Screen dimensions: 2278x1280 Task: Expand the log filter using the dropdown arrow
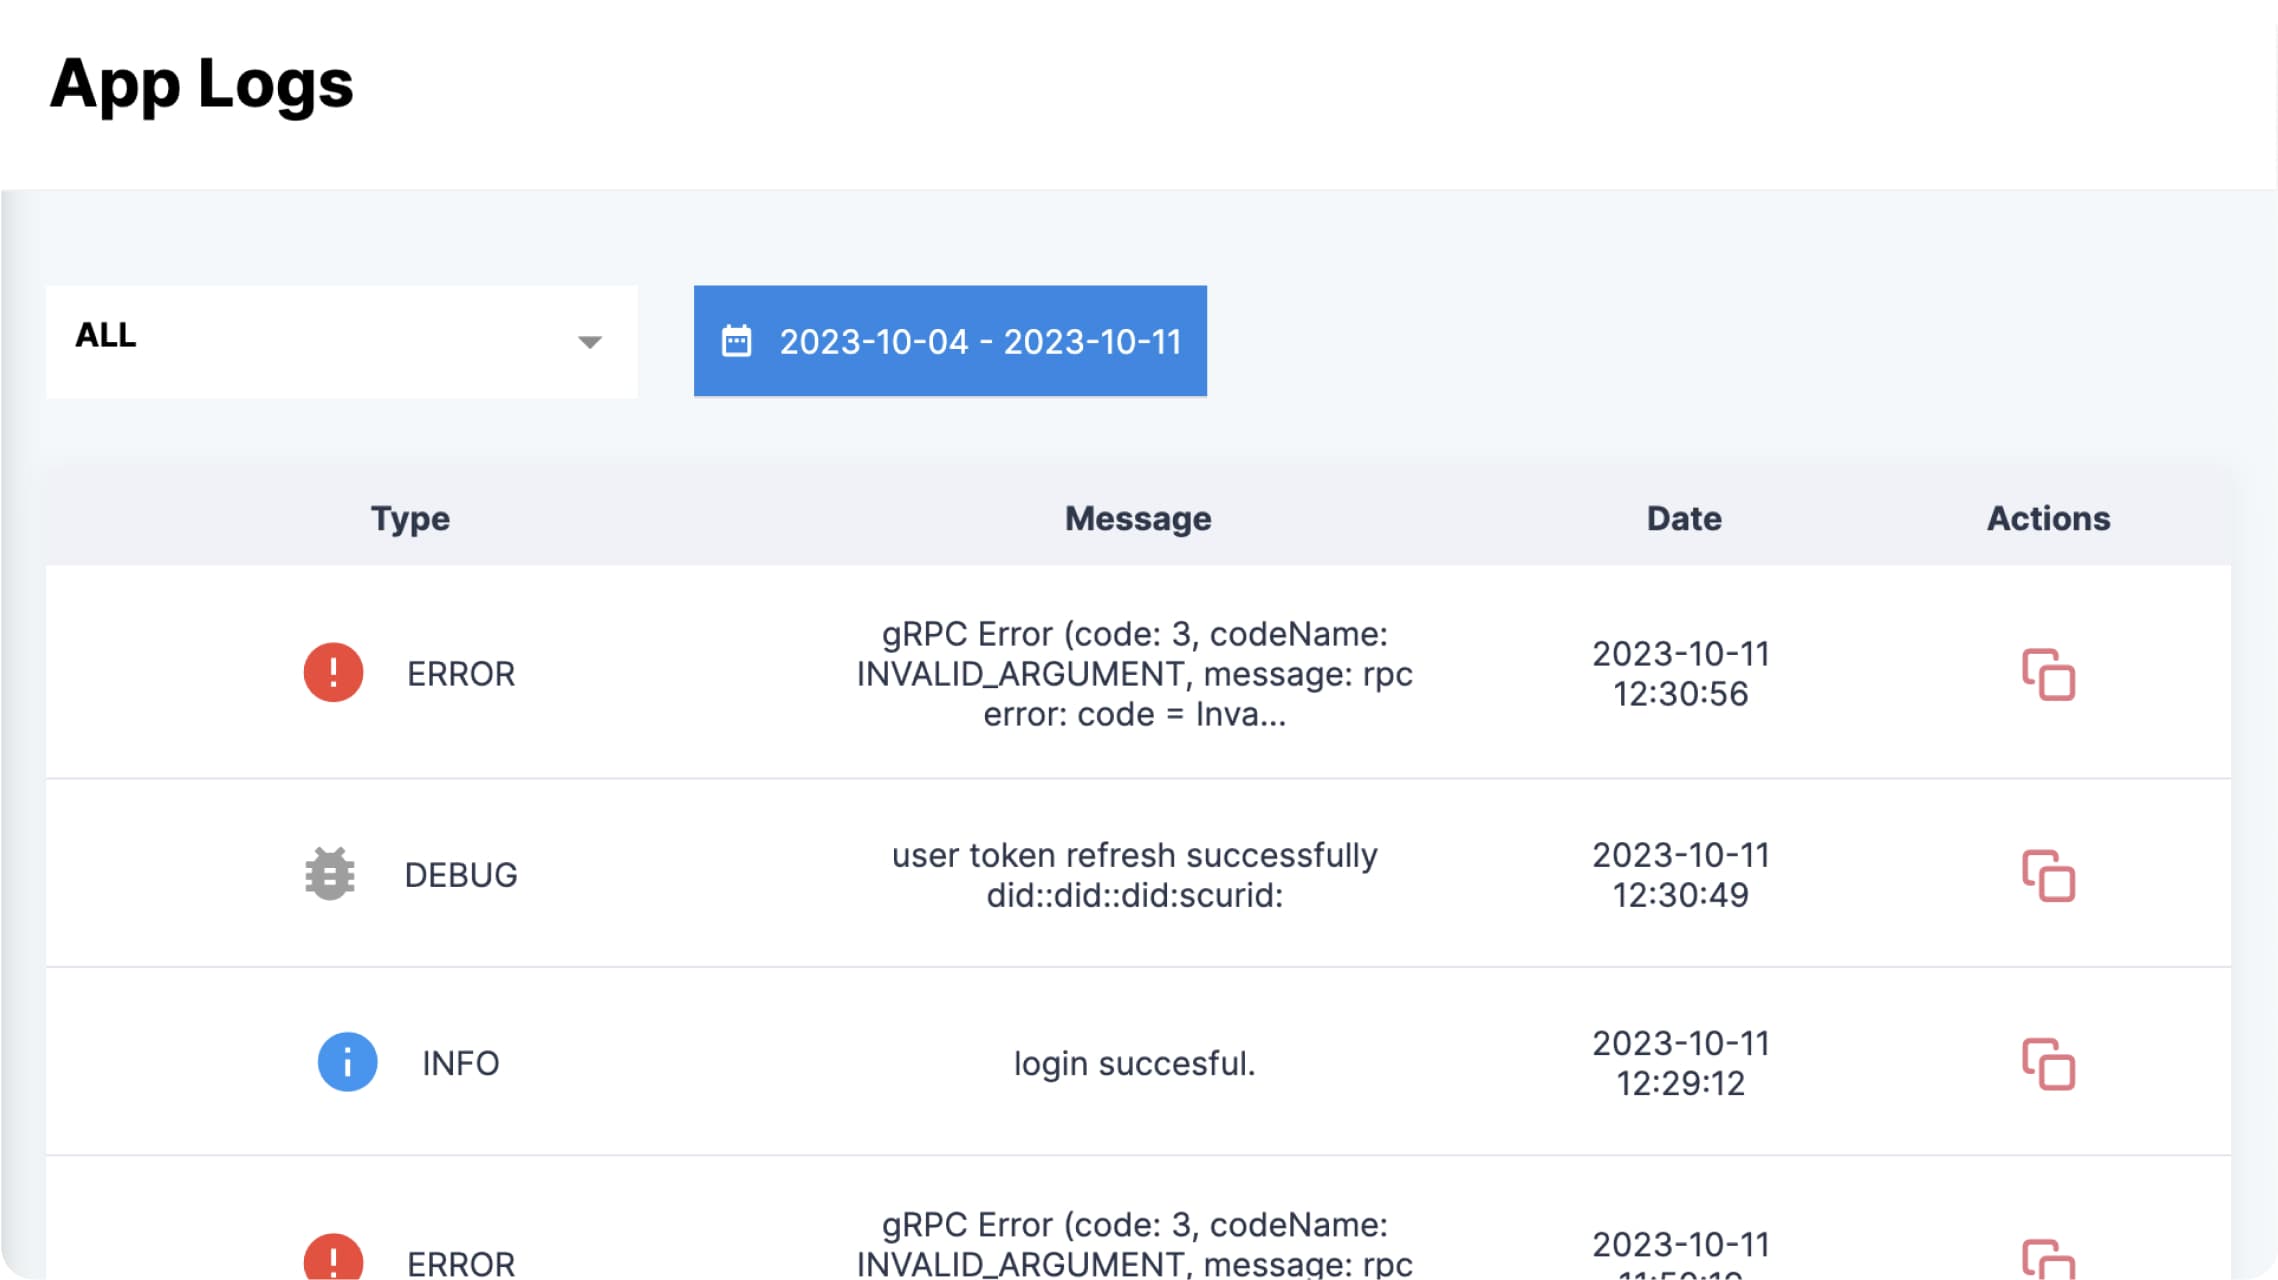590,342
